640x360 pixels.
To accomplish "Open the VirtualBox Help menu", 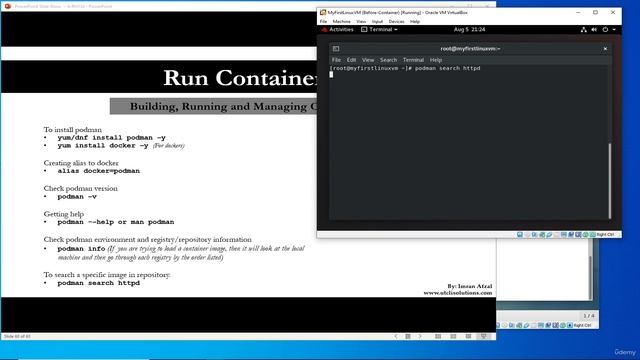I will point(415,21).
